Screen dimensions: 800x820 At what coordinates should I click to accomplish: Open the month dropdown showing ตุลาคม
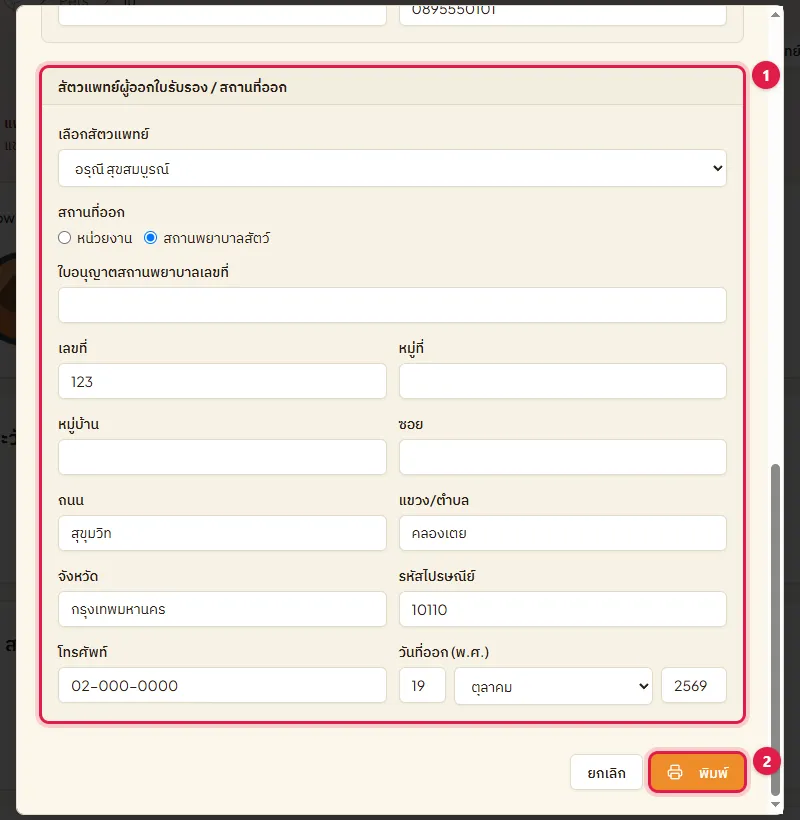coord(553,686)
